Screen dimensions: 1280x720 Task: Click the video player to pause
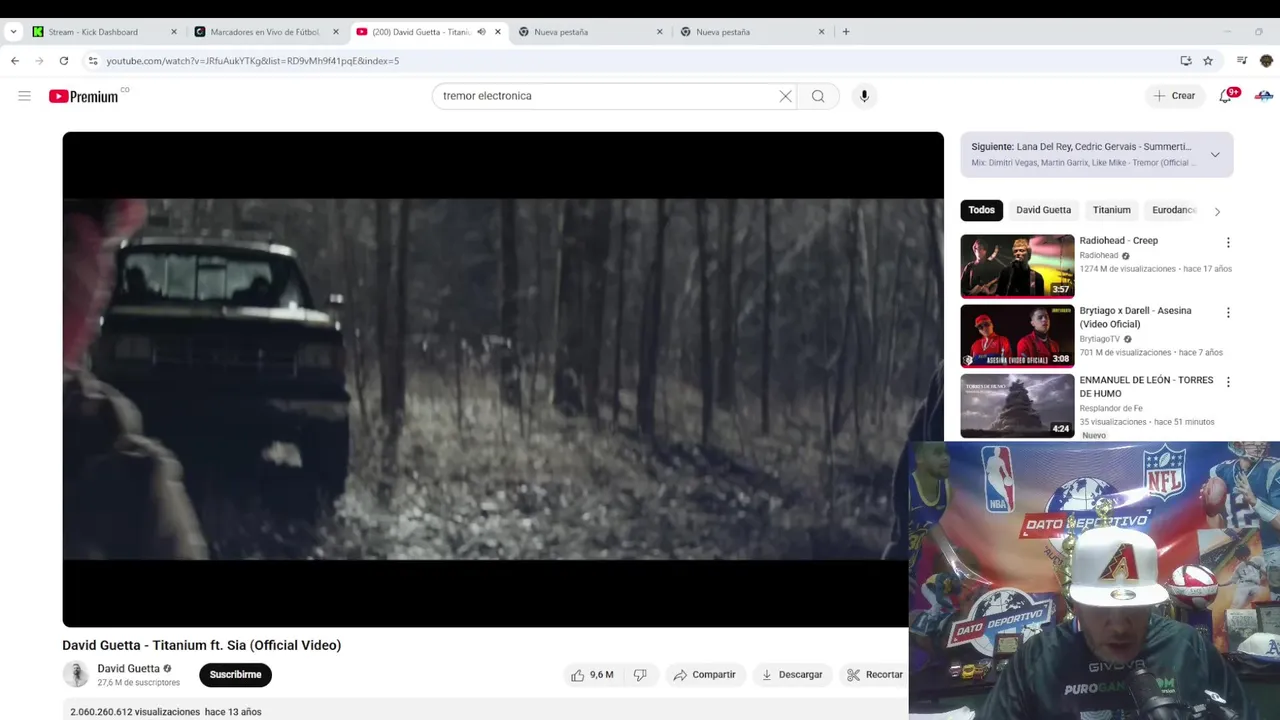pos(503,379)
